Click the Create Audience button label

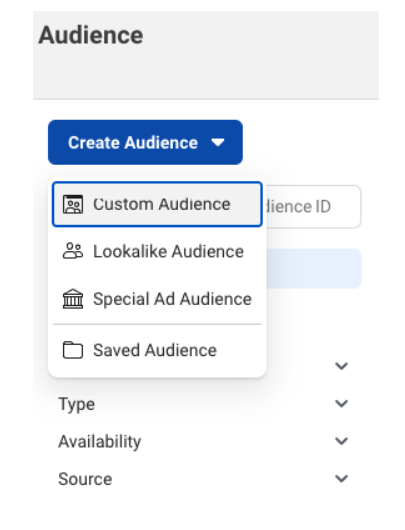[133, 143]
